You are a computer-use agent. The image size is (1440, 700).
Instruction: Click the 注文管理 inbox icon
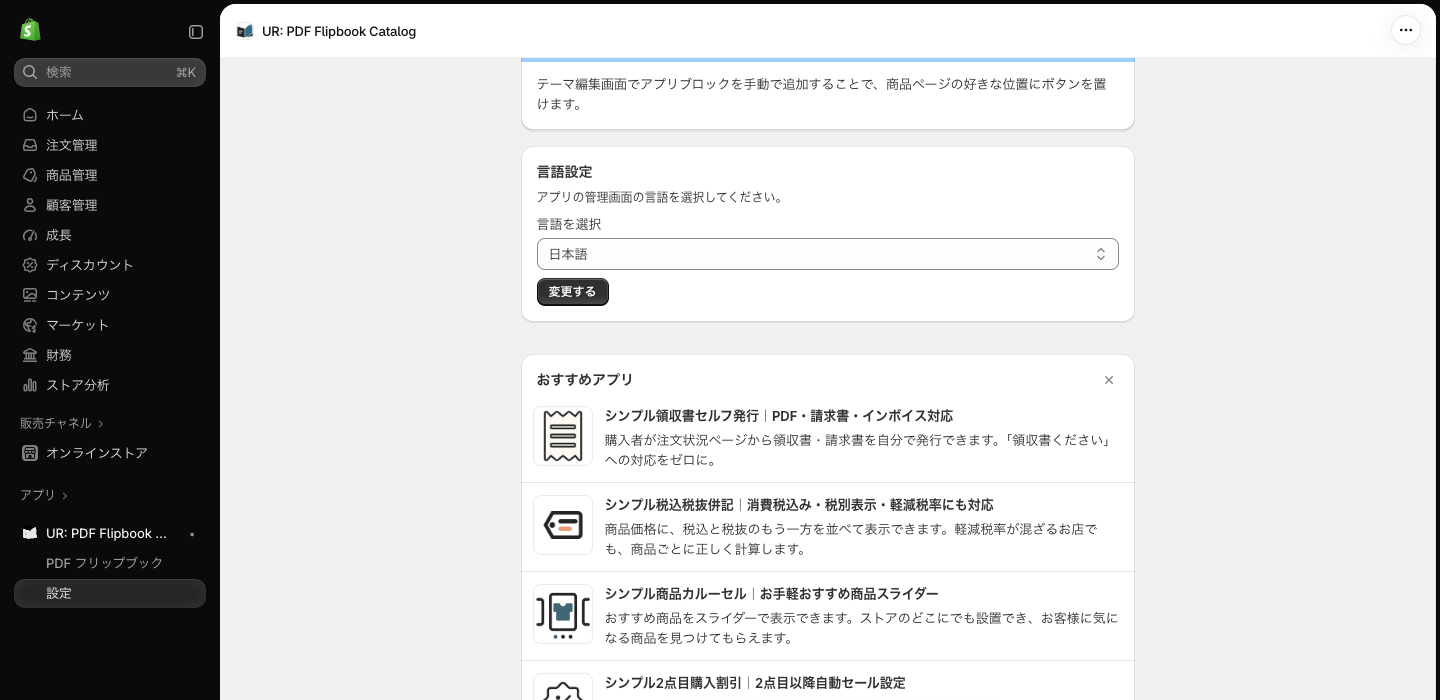[x=30, y=145]
